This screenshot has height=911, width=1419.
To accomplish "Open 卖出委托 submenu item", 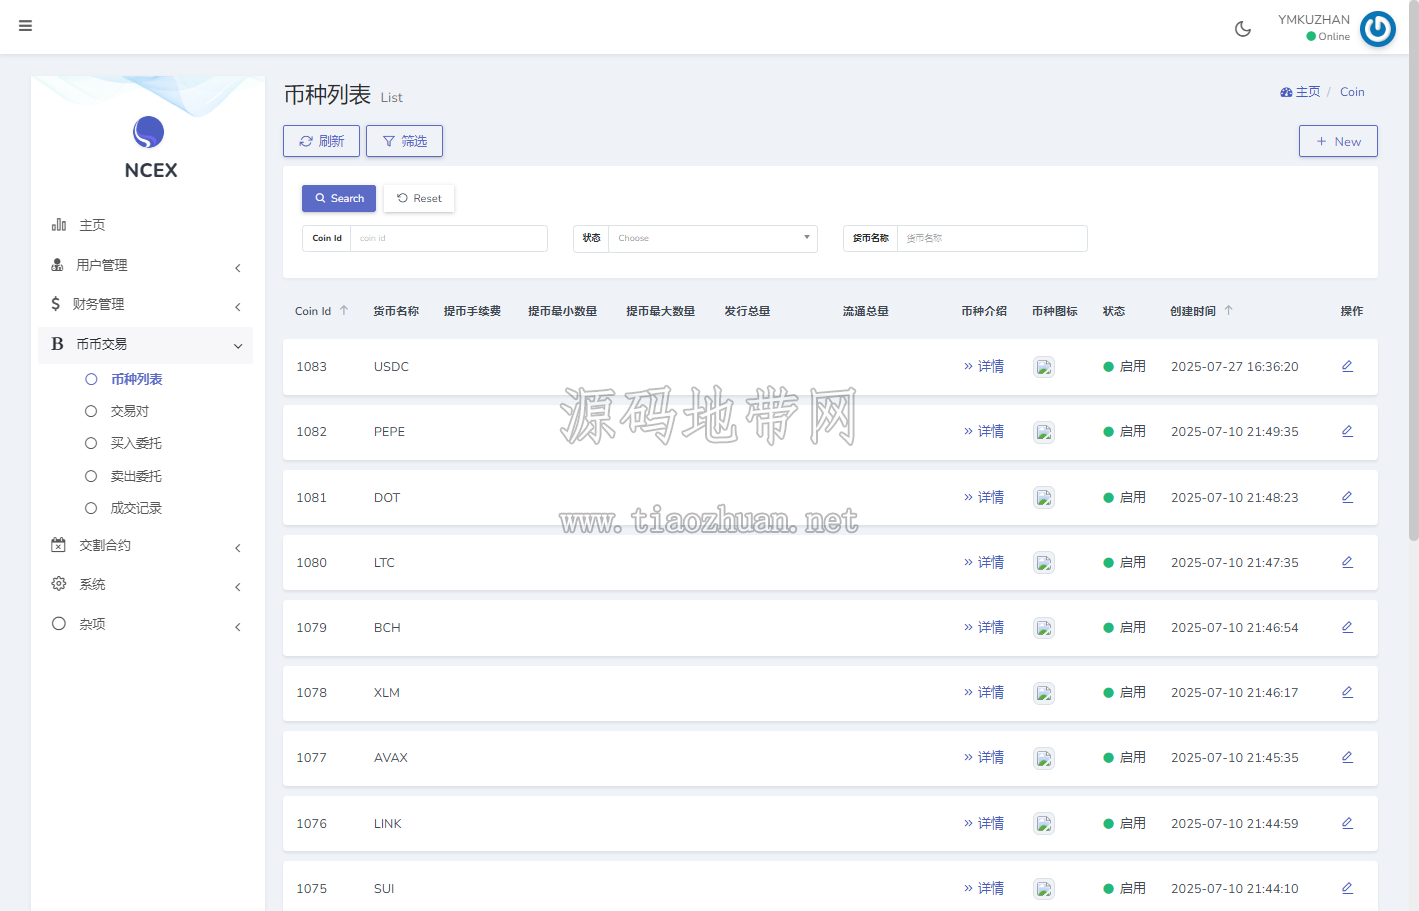I will (135, 476).
